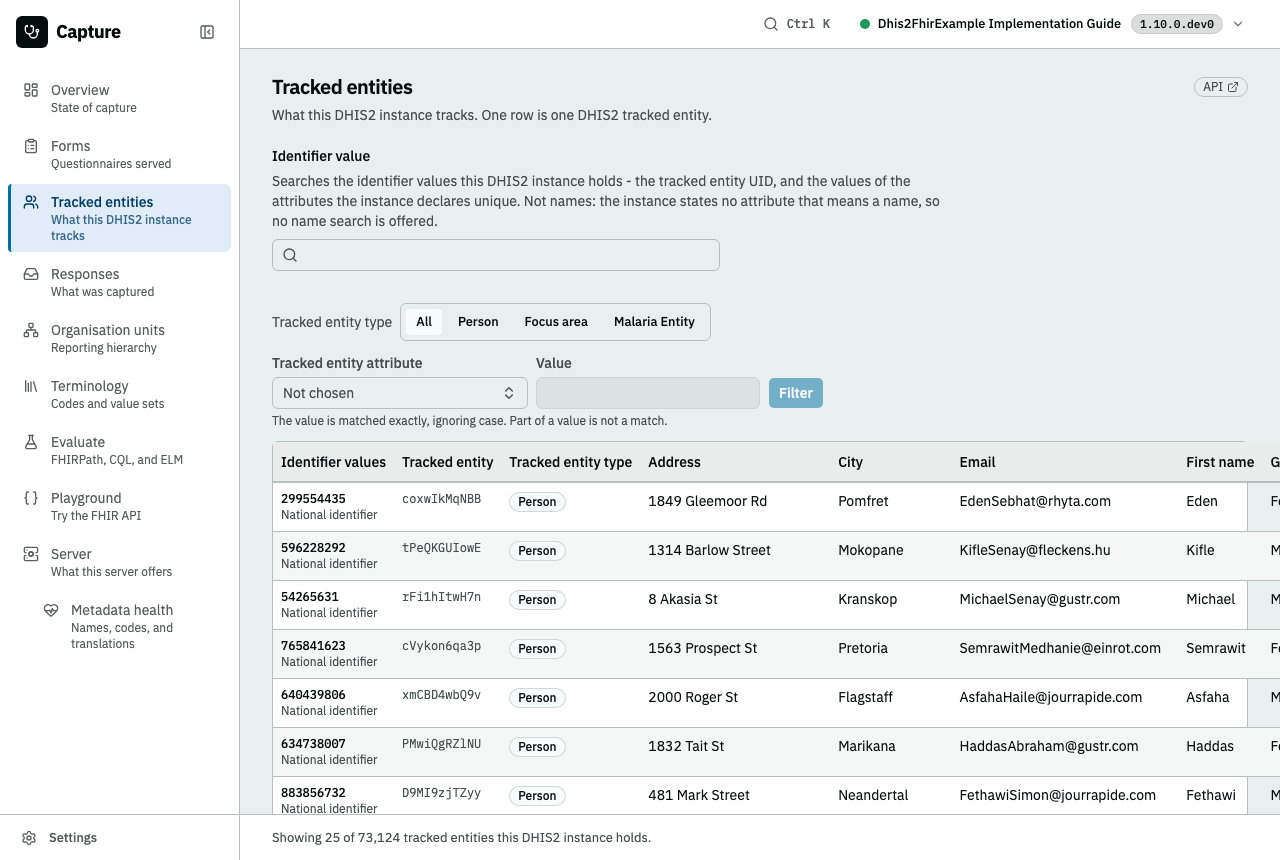This screenshot has width=1280, height=860.
Task: Open Organisation units via hierarchy icon
Action: tap(31, 330)
